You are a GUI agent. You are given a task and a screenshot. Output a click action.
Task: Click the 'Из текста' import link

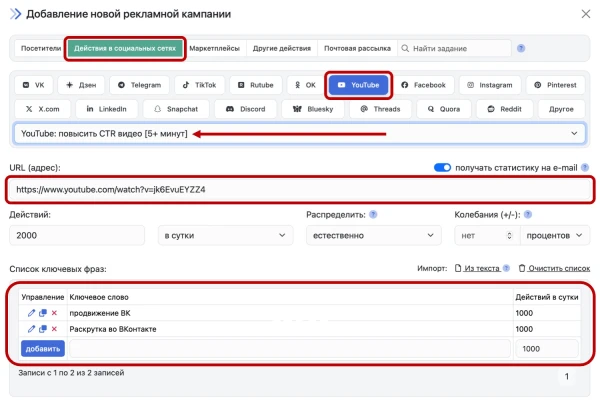(x=480, y=269)
